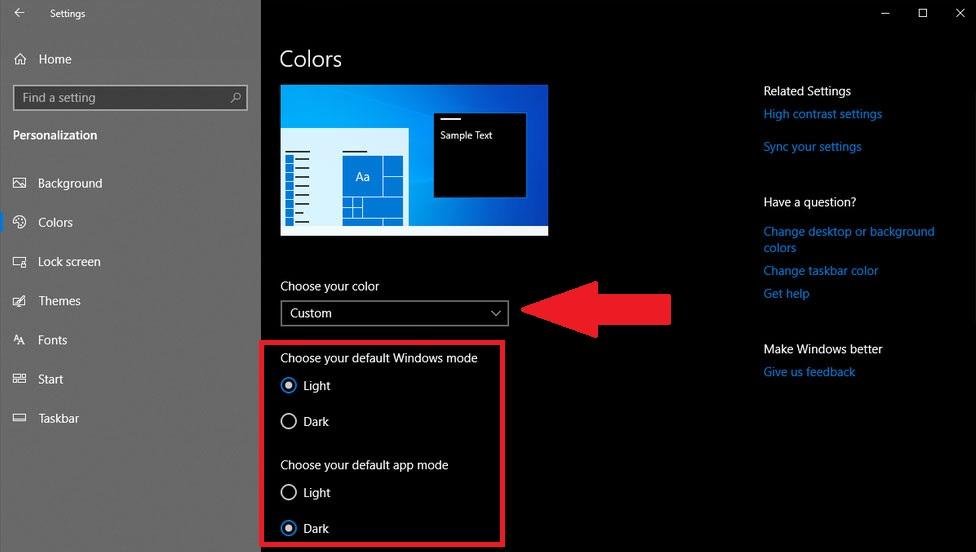Click the Personalization section heading
The image size is (976, 552).
(x=55, y=135)
